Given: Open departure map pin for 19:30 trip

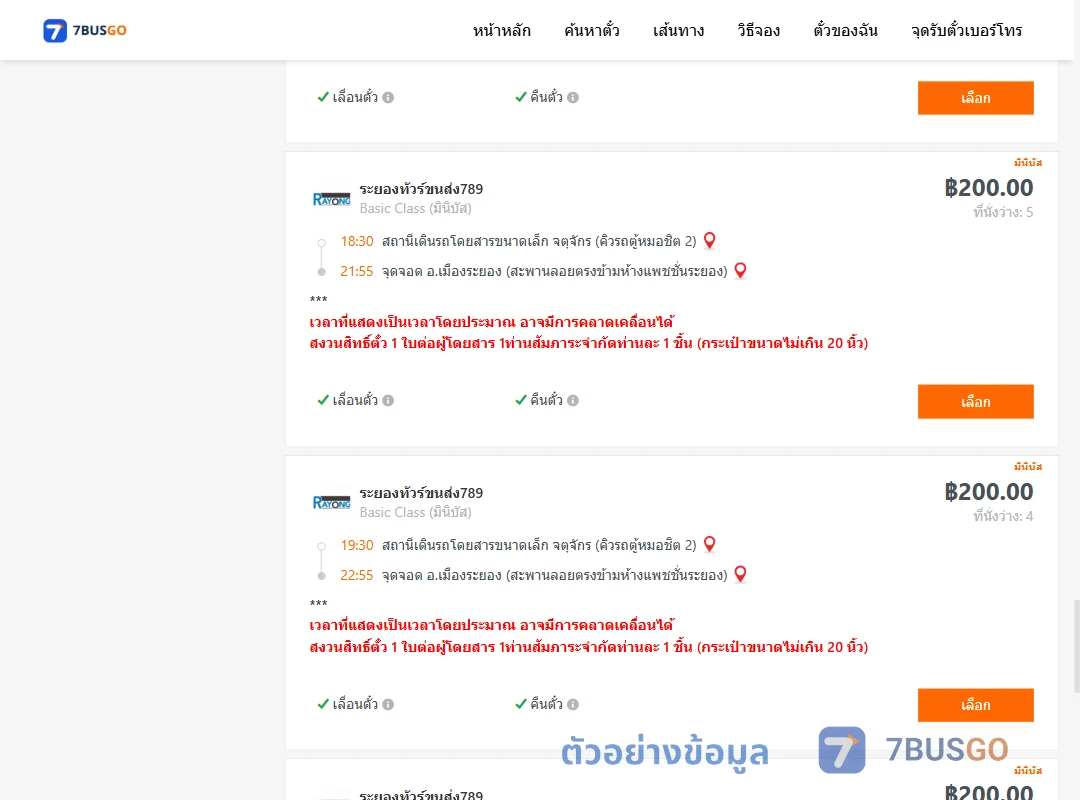Looking at the screenshot, I should pos(709,544).
